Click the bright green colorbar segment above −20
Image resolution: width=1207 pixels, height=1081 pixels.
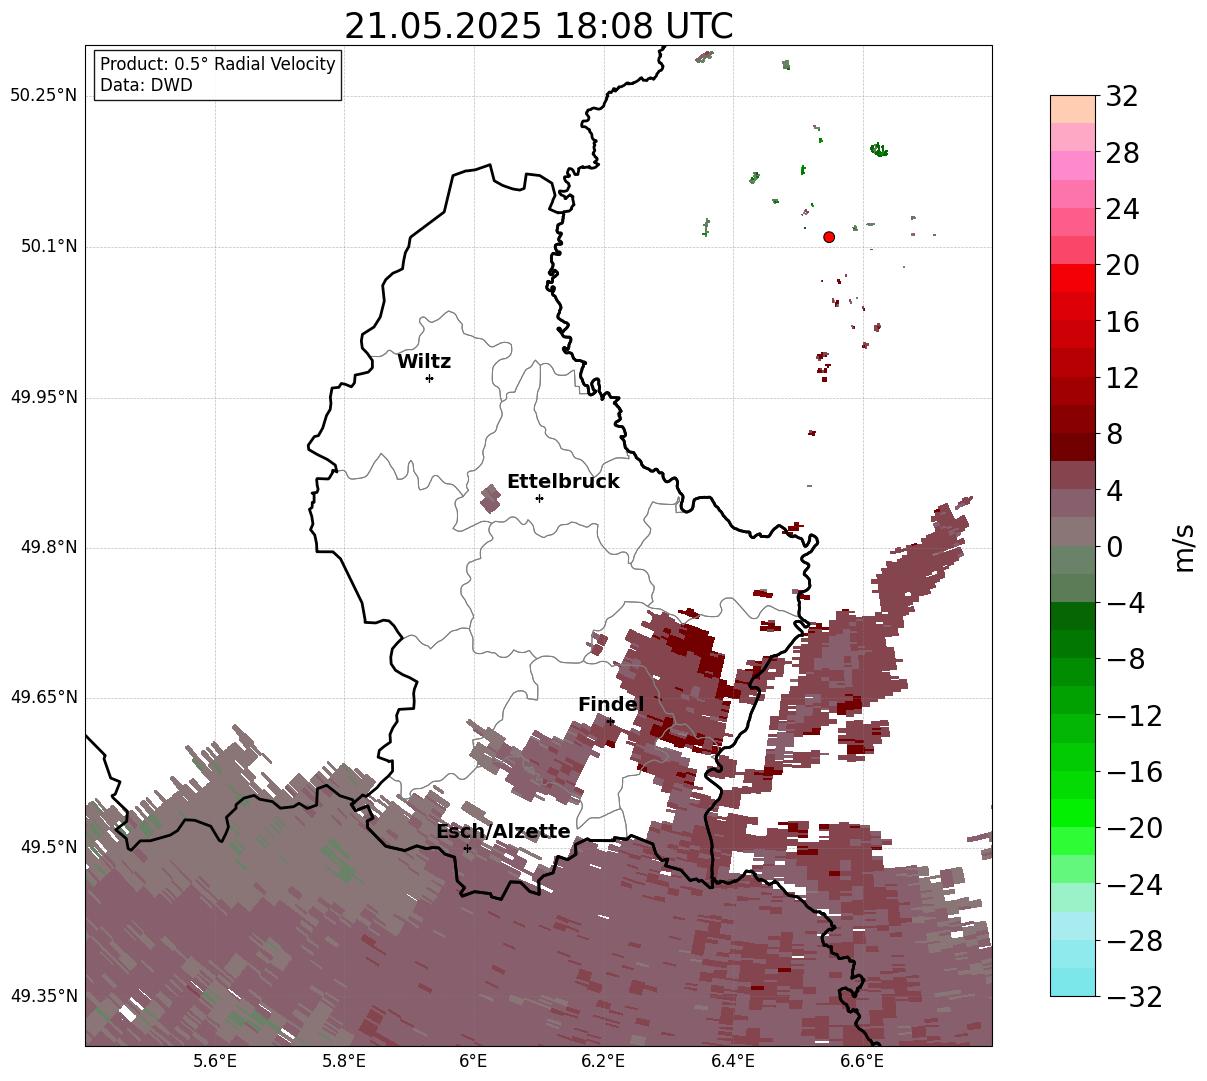[1073, 813]
